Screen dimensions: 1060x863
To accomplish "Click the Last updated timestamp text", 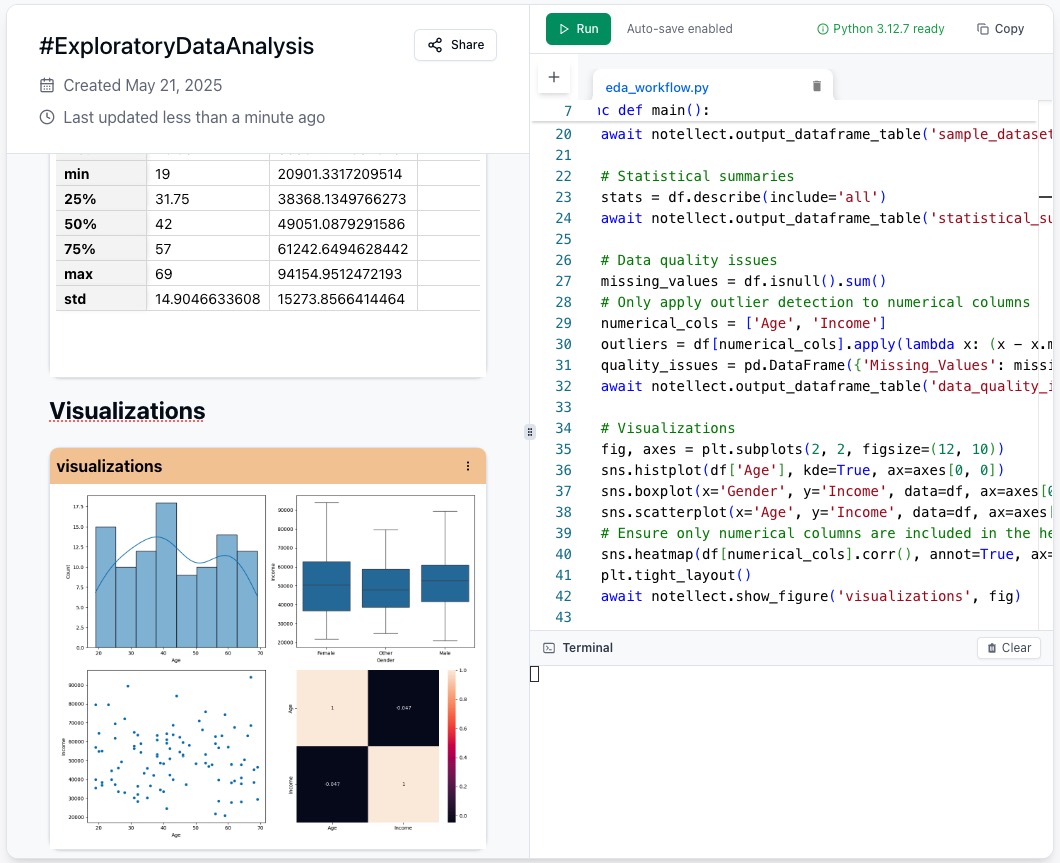I will [194, 118].
